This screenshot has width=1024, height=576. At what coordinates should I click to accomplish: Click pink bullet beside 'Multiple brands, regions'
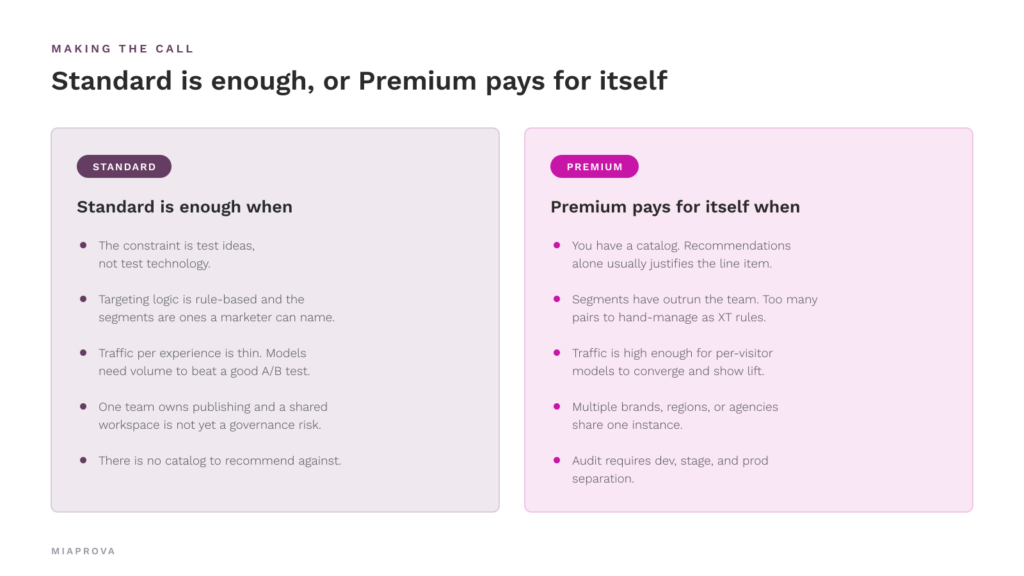pyautogui.click(x=556, y=406)
